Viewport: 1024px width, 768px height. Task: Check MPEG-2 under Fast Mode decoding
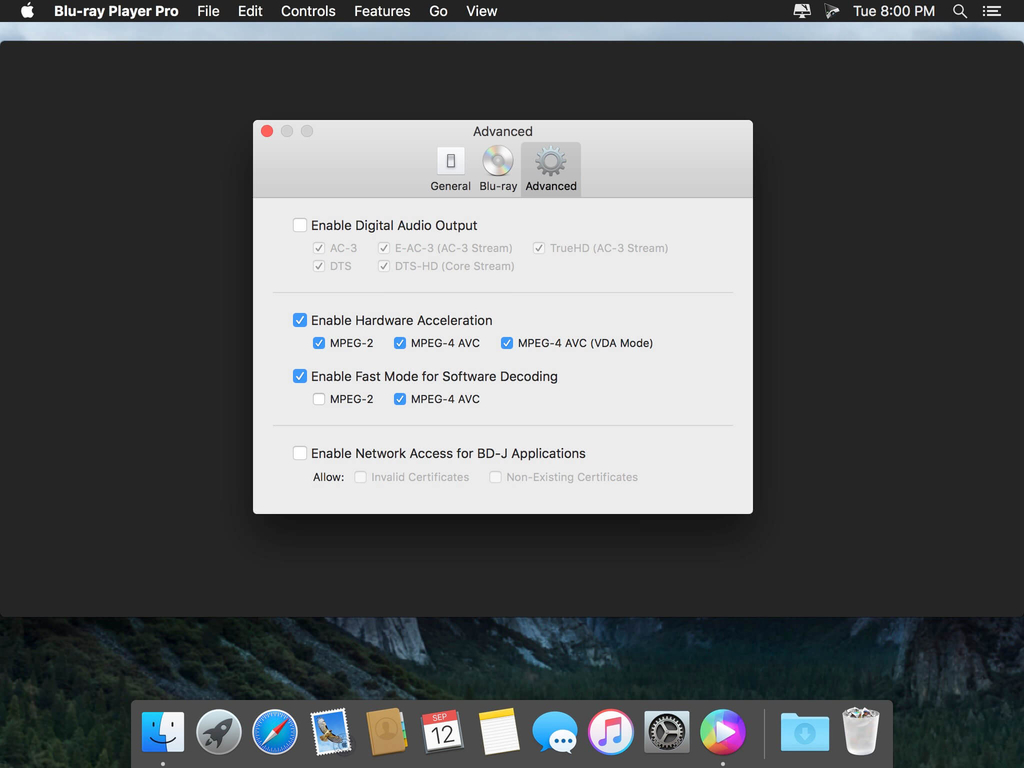[x=319, y=399]
